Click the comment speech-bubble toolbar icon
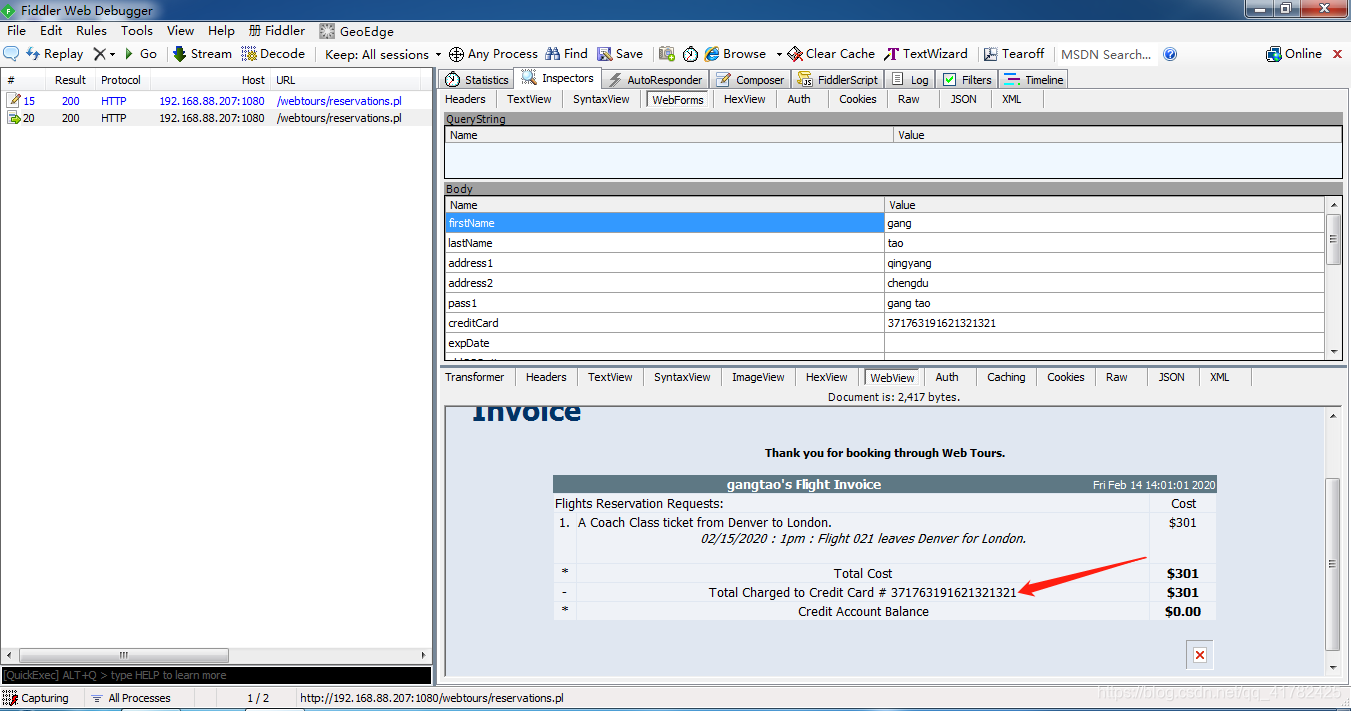 (12, 54)
